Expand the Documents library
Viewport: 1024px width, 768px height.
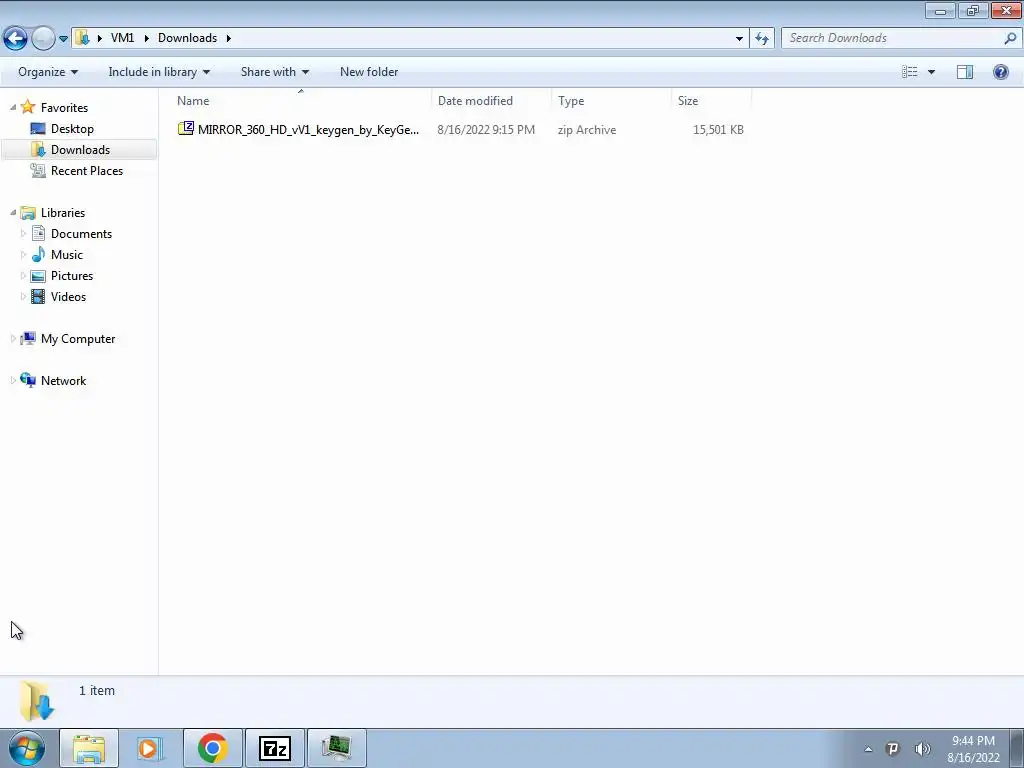pyautogui.click(x=24, y=233)
